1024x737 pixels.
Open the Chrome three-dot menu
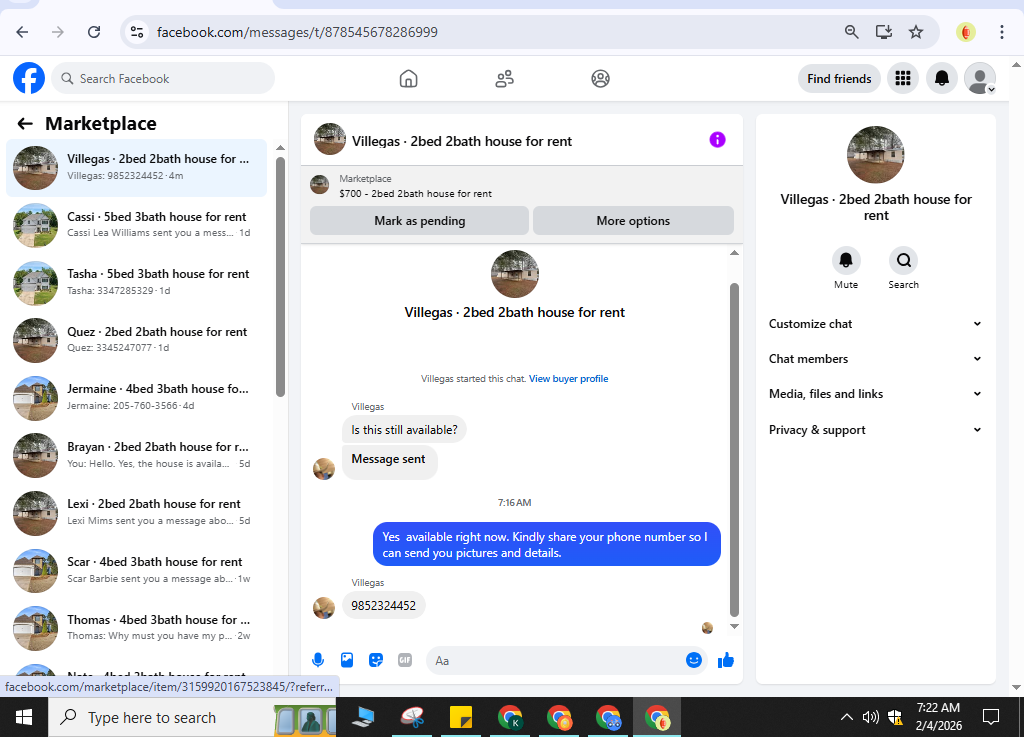(1001, 32)
